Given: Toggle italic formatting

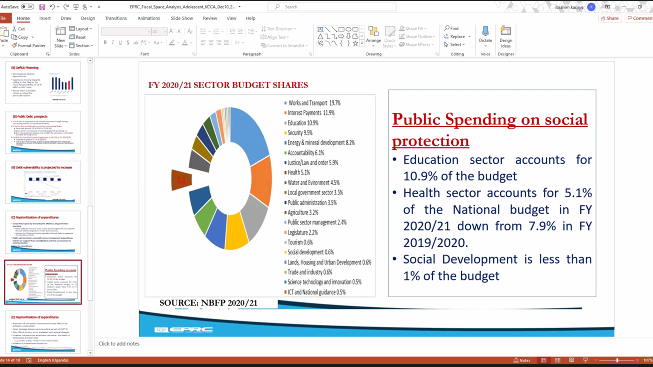Looking at the screenshot, I should coord(113,42).
